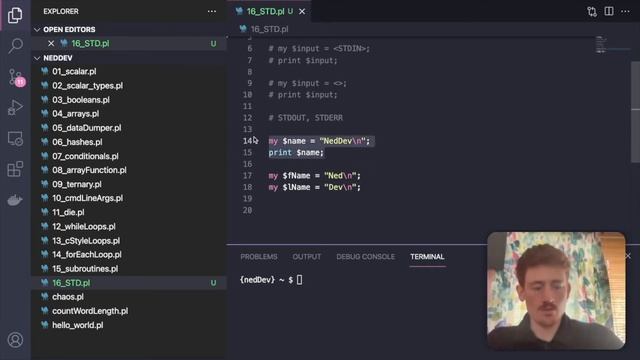
Task: Click 16_STD.pl in the breadcrumb
Action: coord(269,29)
